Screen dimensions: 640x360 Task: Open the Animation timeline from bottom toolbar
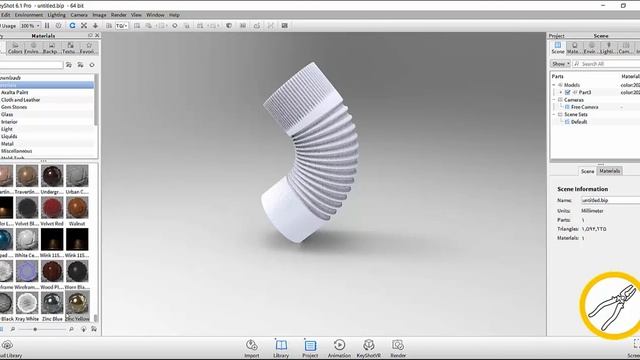coord(339,349)
